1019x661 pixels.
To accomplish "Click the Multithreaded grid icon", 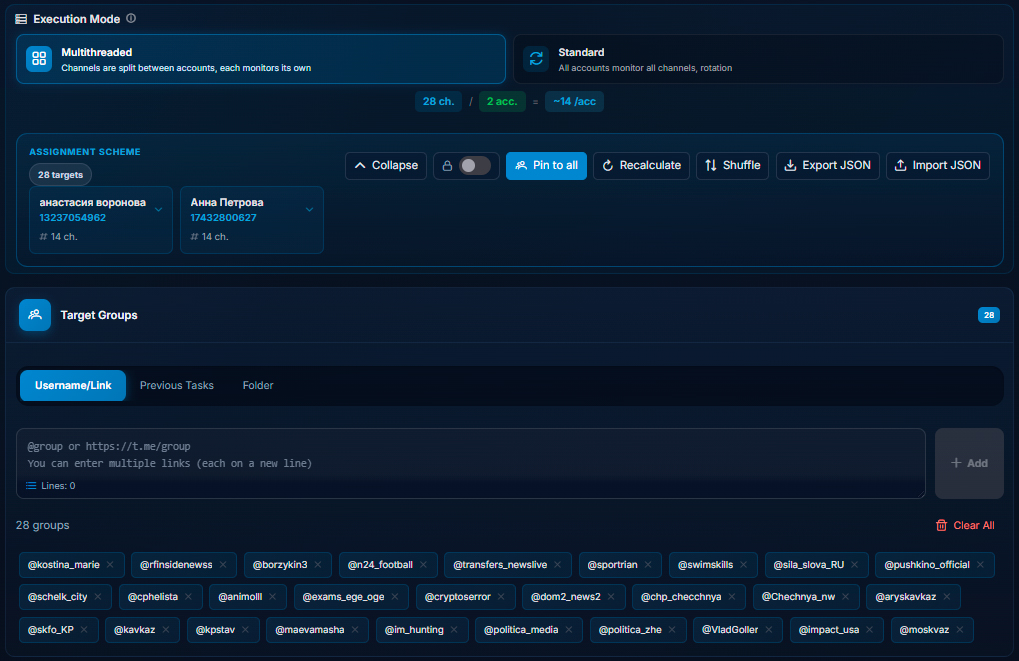I will coord(39,58).
